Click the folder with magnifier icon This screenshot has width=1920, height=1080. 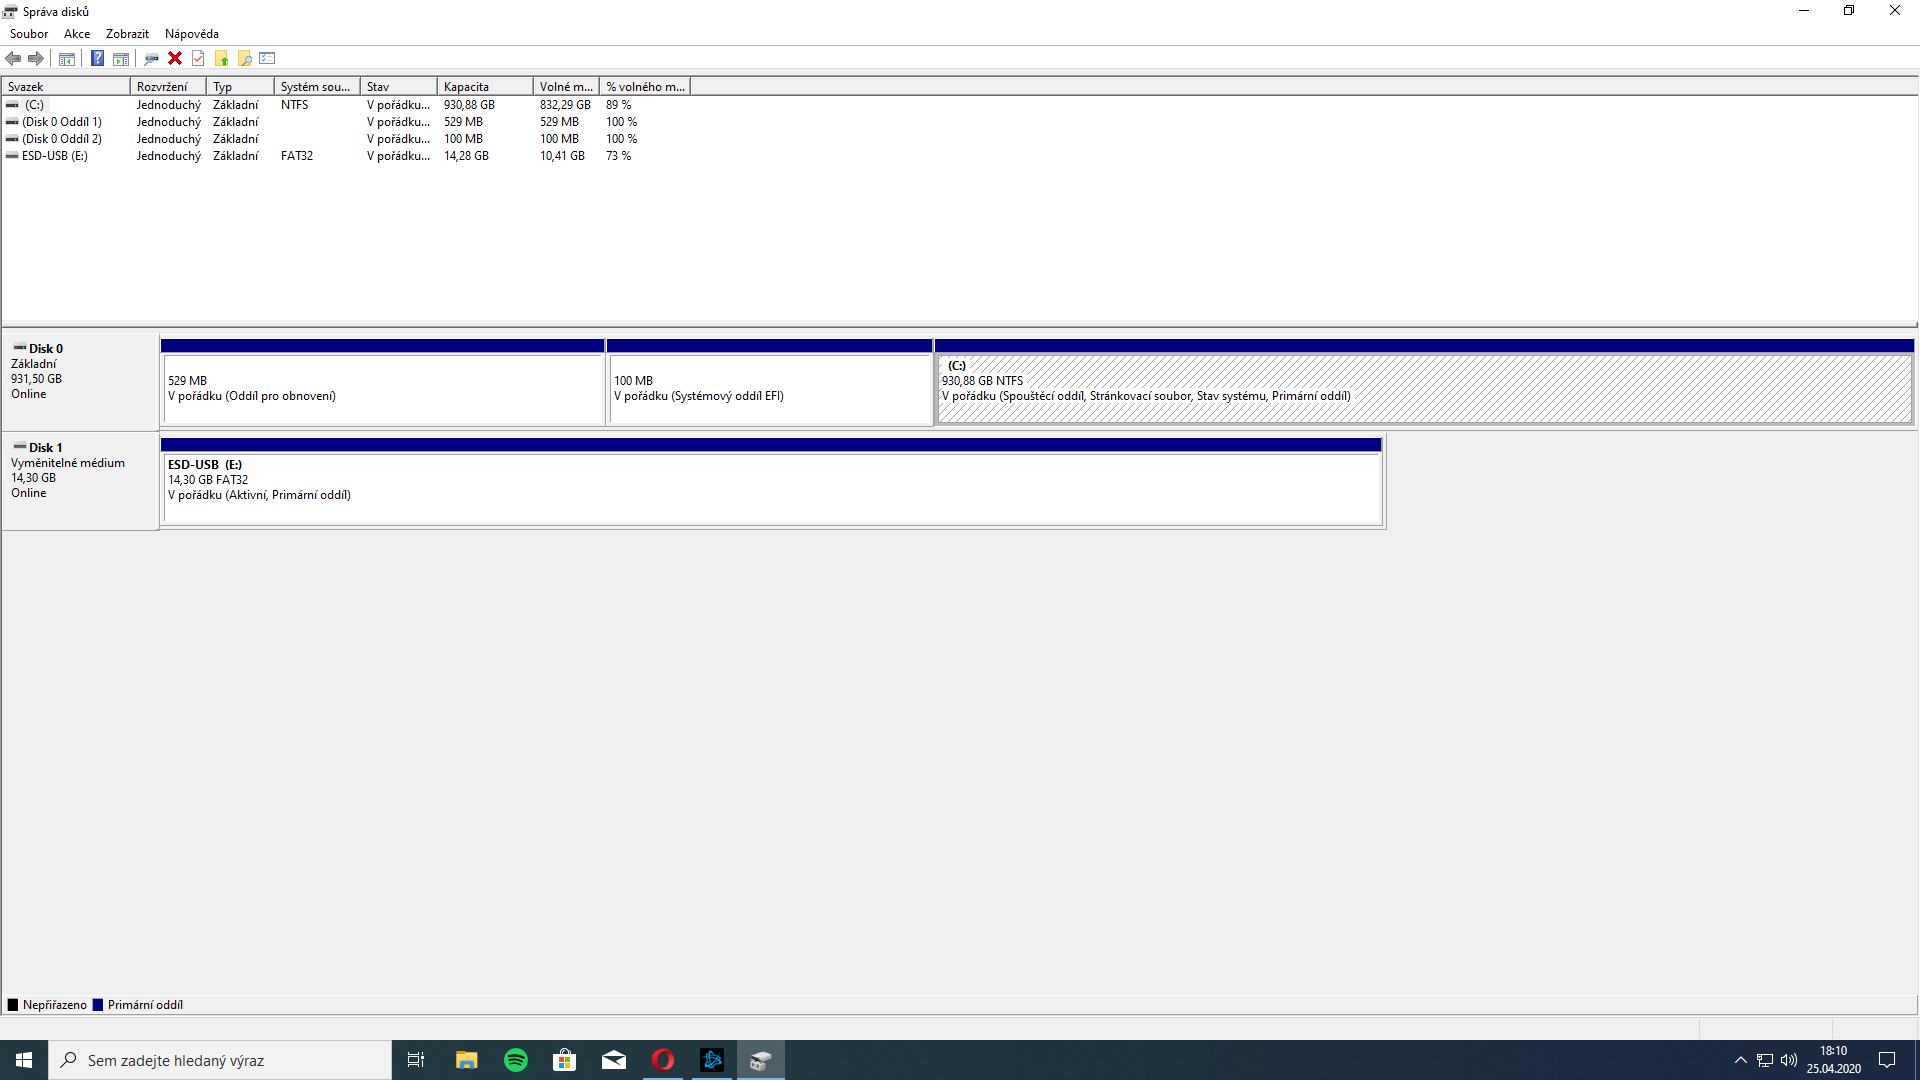(x=244, y=58)
